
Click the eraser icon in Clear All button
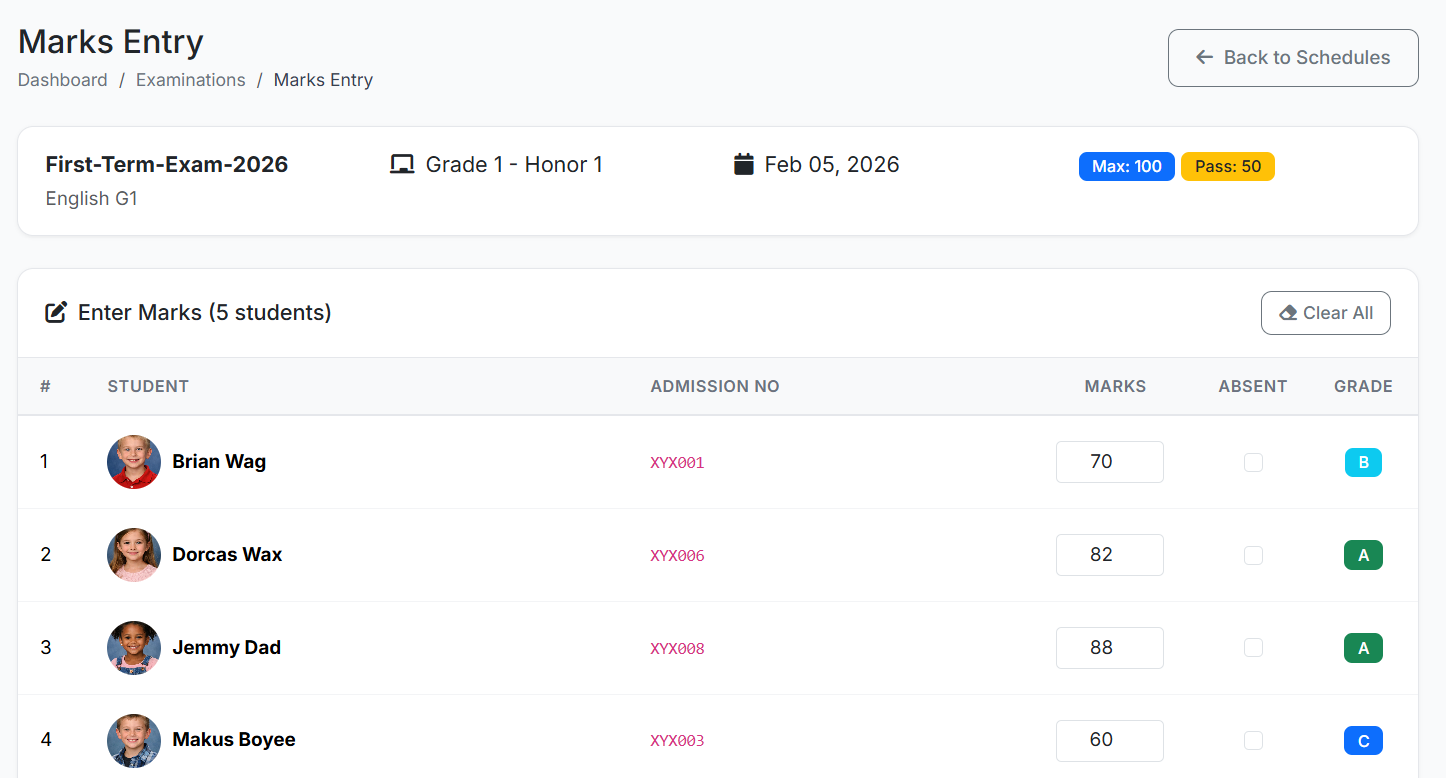pyautogui.click(x=1288, y=313)
